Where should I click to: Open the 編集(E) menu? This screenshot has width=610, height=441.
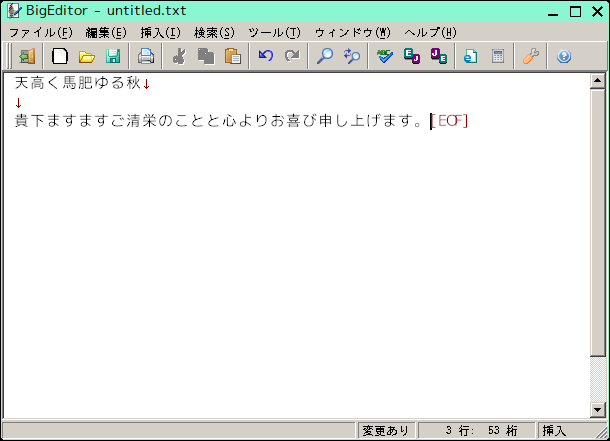pyautogui.click(x=106, y=33)
